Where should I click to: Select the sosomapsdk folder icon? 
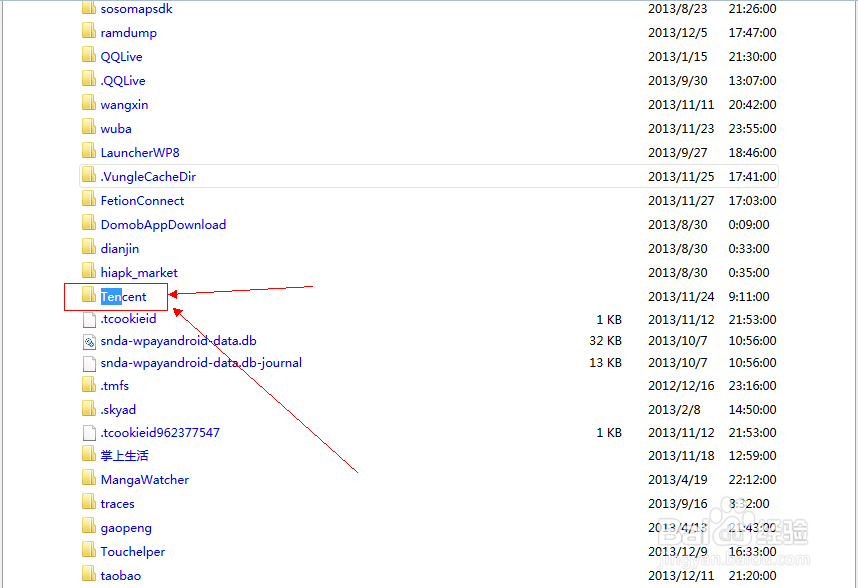(x=89, y=8)
